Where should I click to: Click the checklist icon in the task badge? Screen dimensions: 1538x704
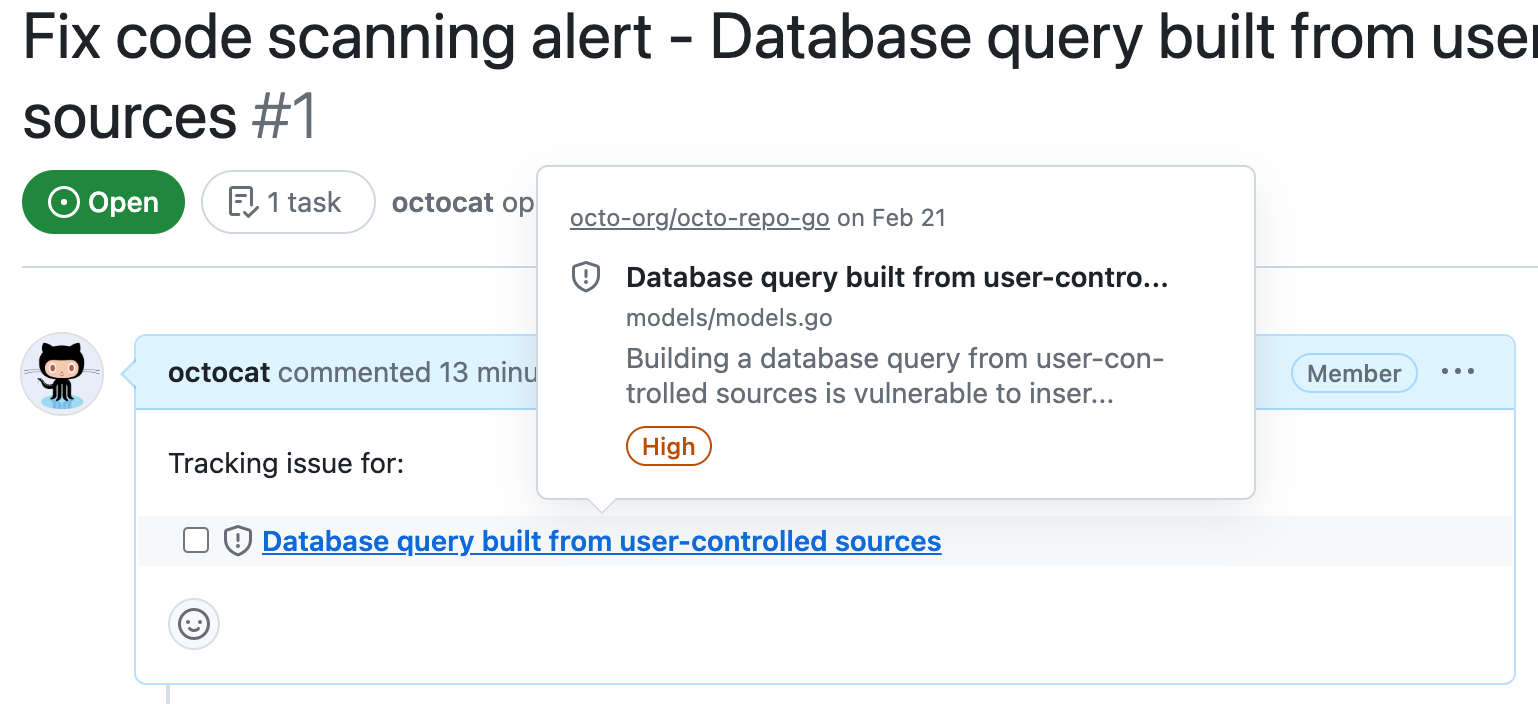click(x=241, y=201)
